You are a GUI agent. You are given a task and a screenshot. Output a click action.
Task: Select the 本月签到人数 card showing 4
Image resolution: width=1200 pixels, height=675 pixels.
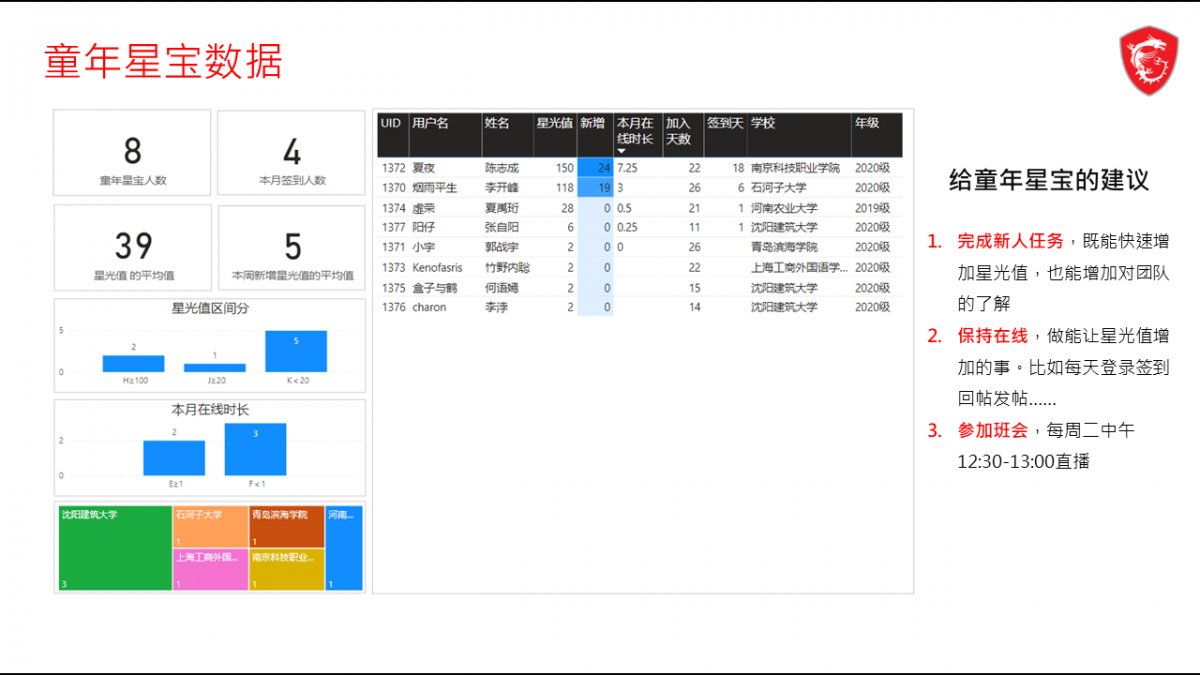[x=291, y=152]
